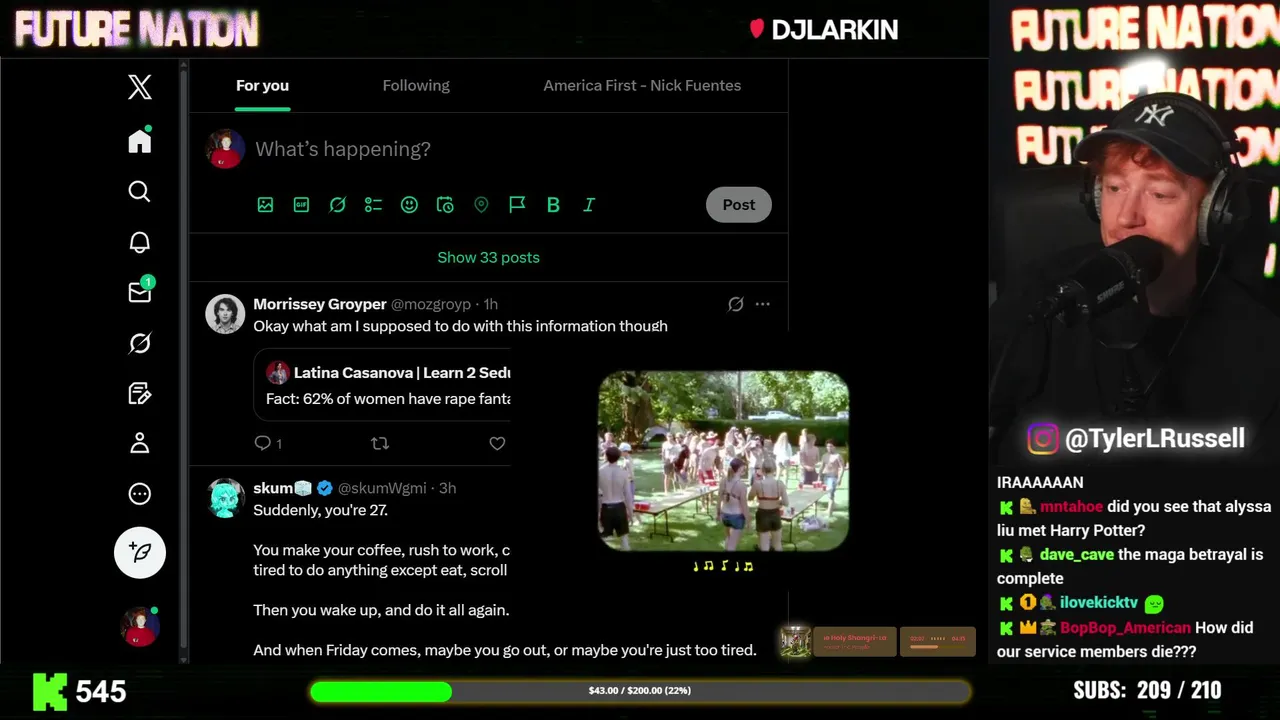Click skum avatar image

pyautogui.click(x=225, y=498)
